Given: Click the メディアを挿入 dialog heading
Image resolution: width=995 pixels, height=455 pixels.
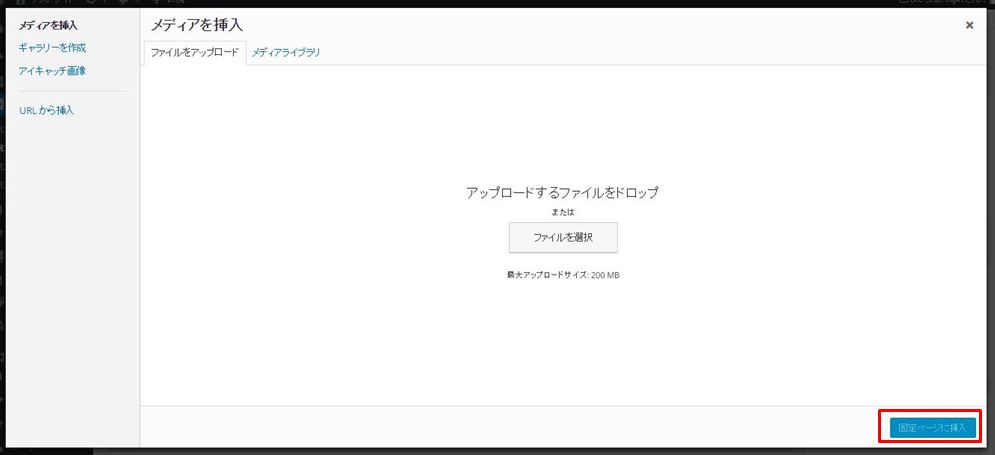Looking at the screenshot, I should point(197,25).
